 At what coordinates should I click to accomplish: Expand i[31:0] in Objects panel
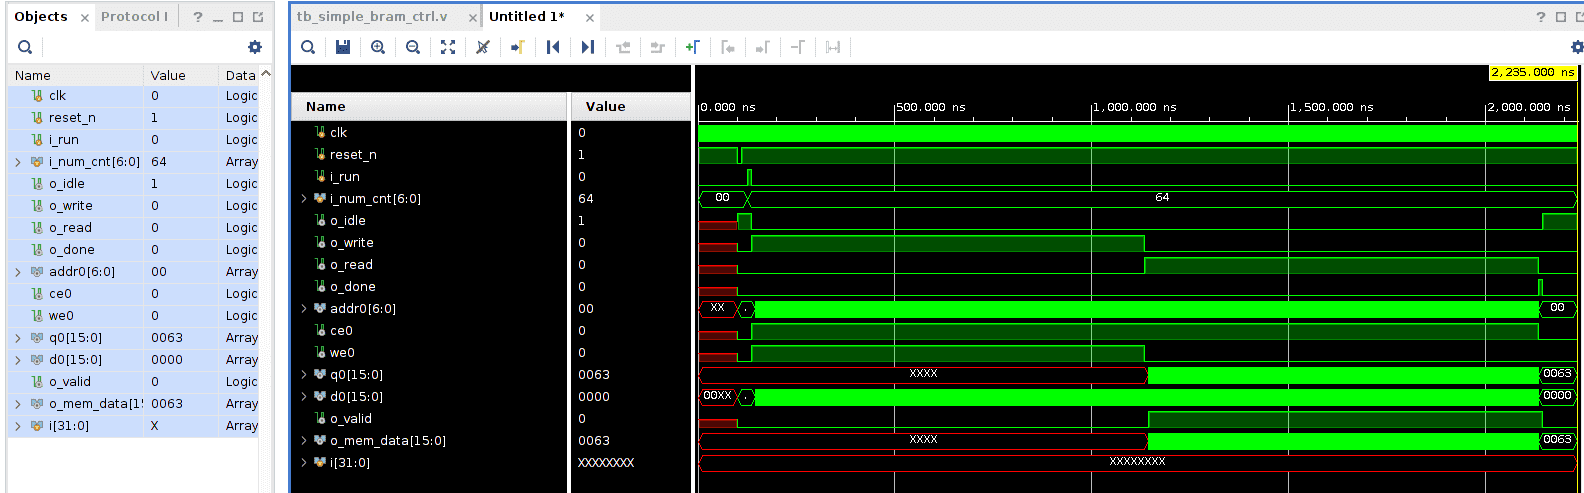coord(18,426)
